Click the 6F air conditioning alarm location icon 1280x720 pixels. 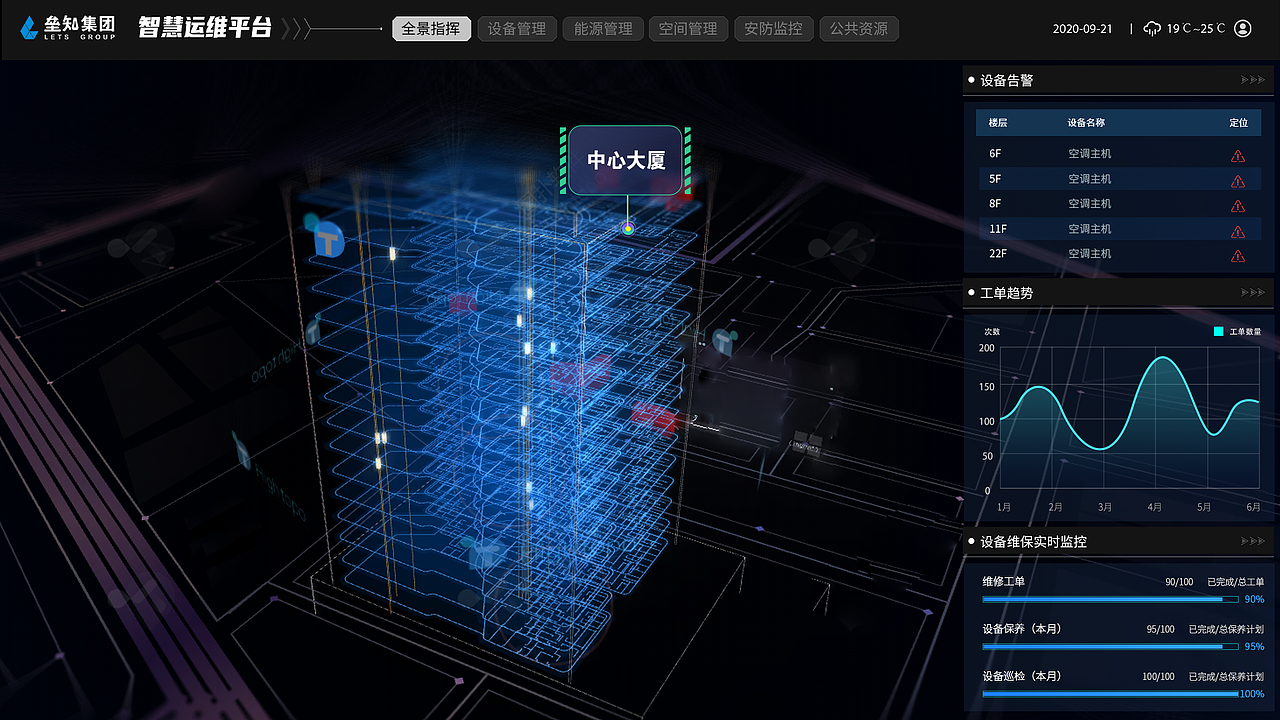[x=1238, y=155]
